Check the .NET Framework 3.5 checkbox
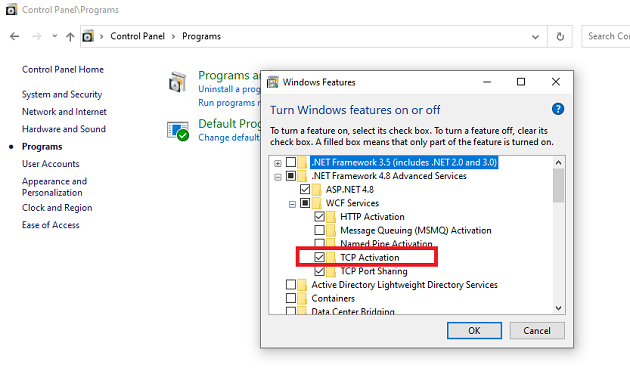Viewport: 630px width, 371px height. (291, 162)
